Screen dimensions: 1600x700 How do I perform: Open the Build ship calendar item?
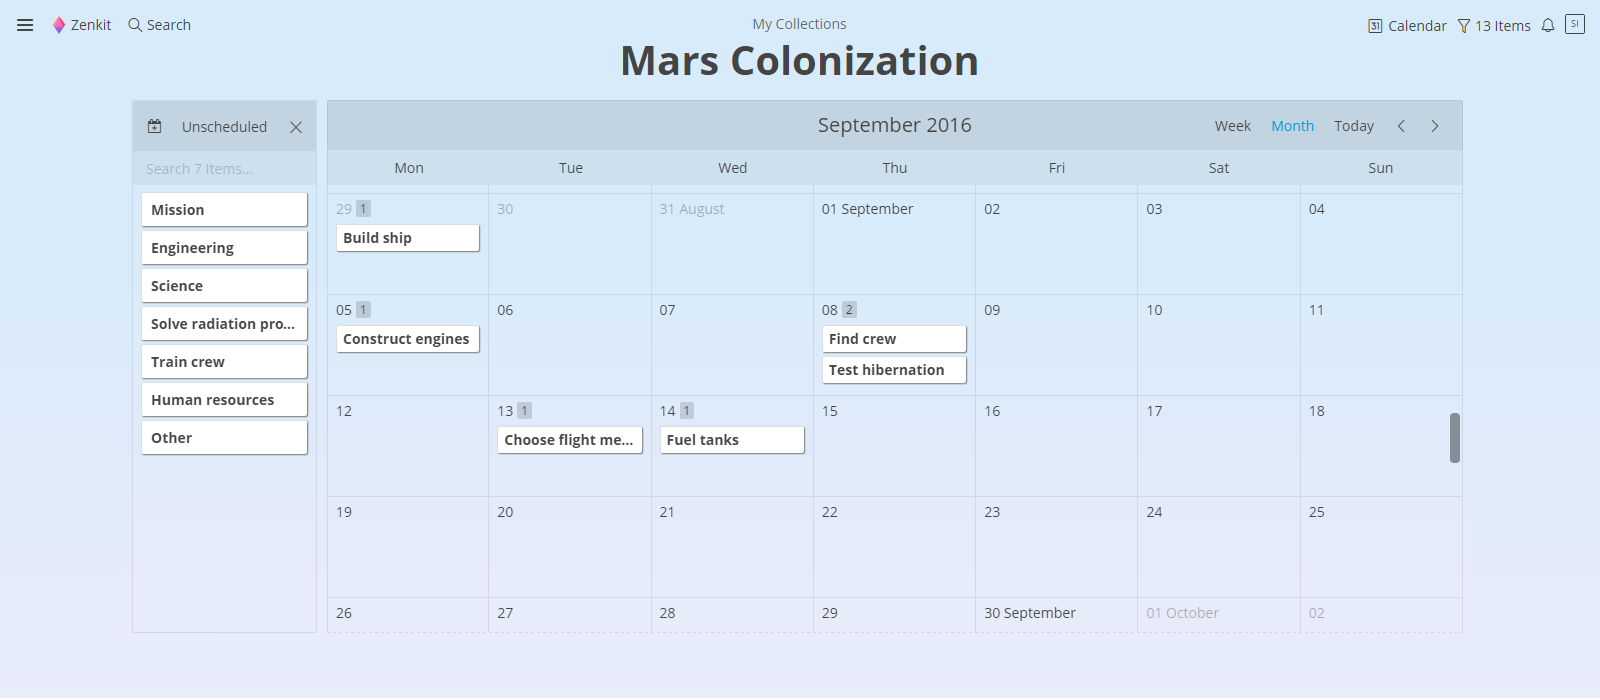point(408,238)
